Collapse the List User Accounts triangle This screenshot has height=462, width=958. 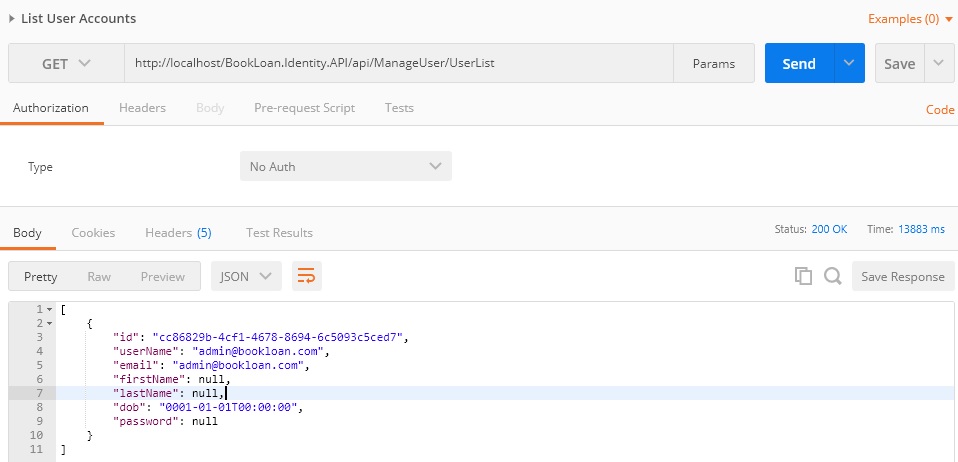point(12,19)
